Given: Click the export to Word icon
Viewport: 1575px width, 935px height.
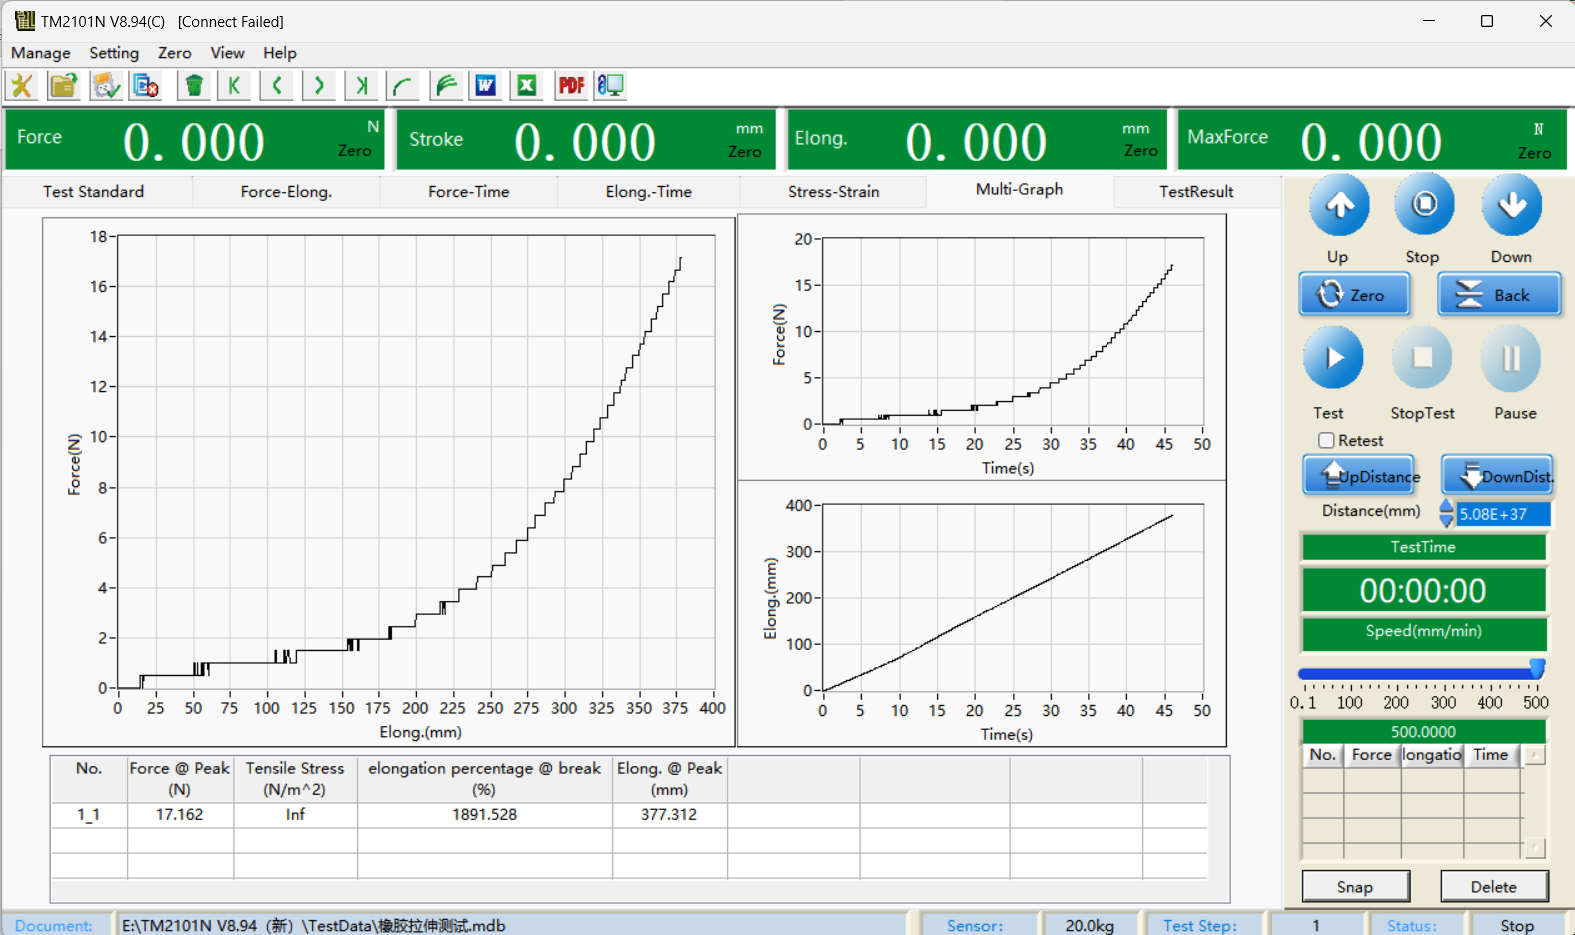Looking at the screenshot, I should coord(486,86).
